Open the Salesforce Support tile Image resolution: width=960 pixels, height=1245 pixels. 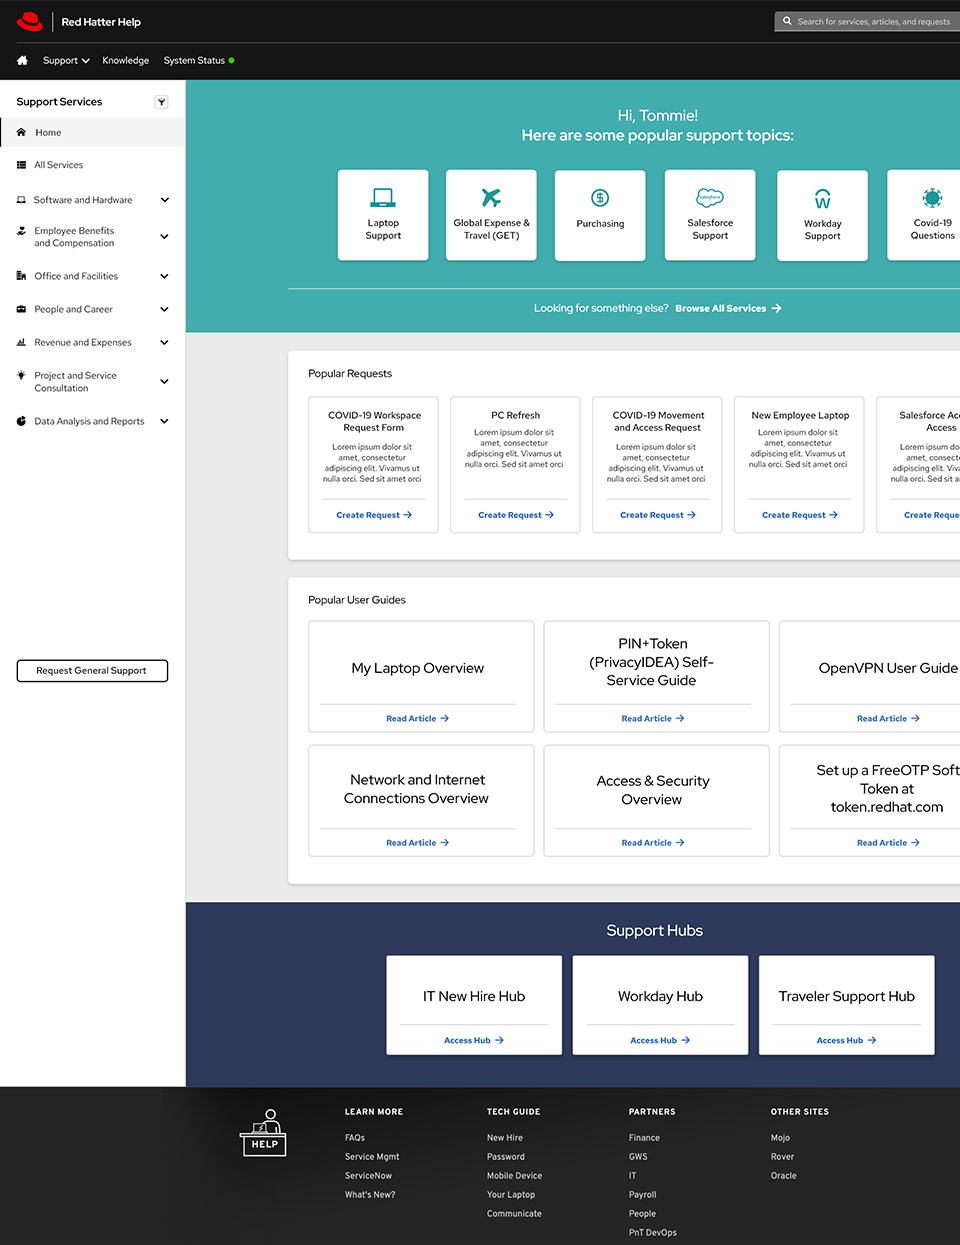(x=710, y=215)
